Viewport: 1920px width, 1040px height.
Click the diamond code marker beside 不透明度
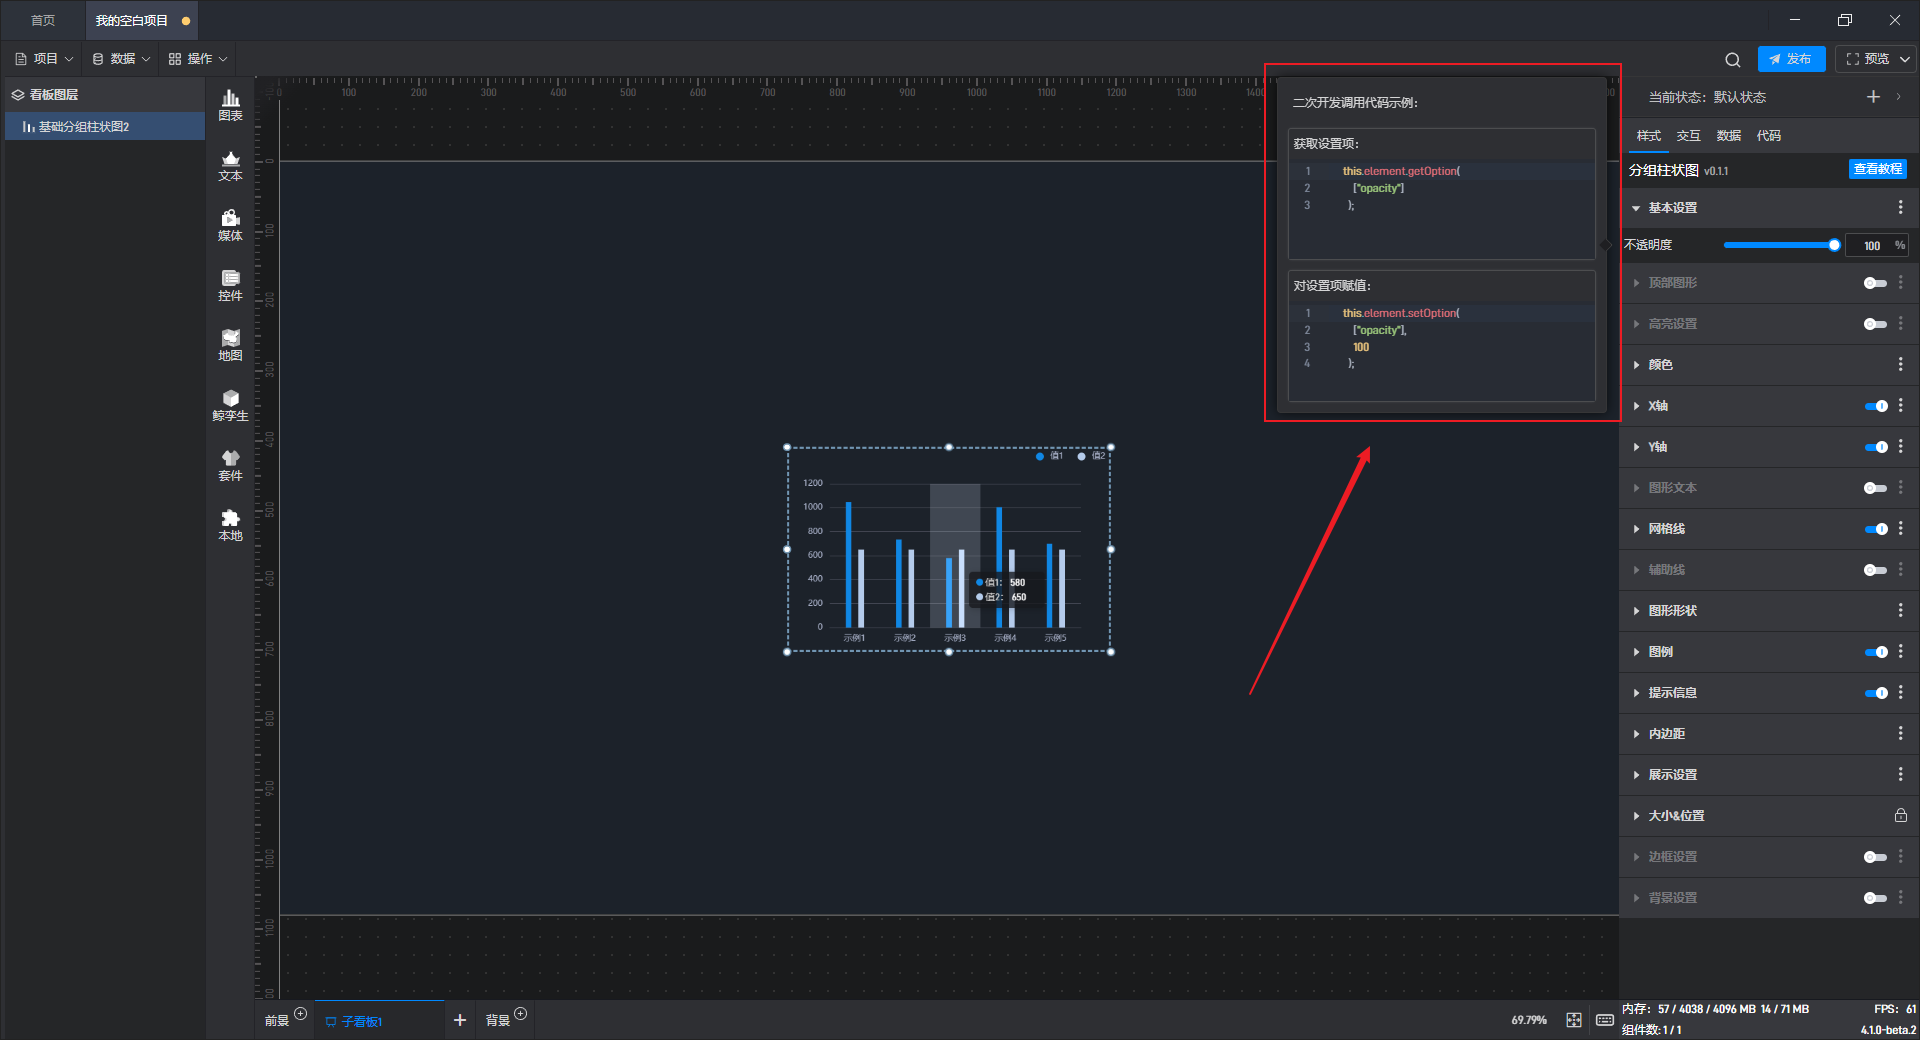(1606, 245)
